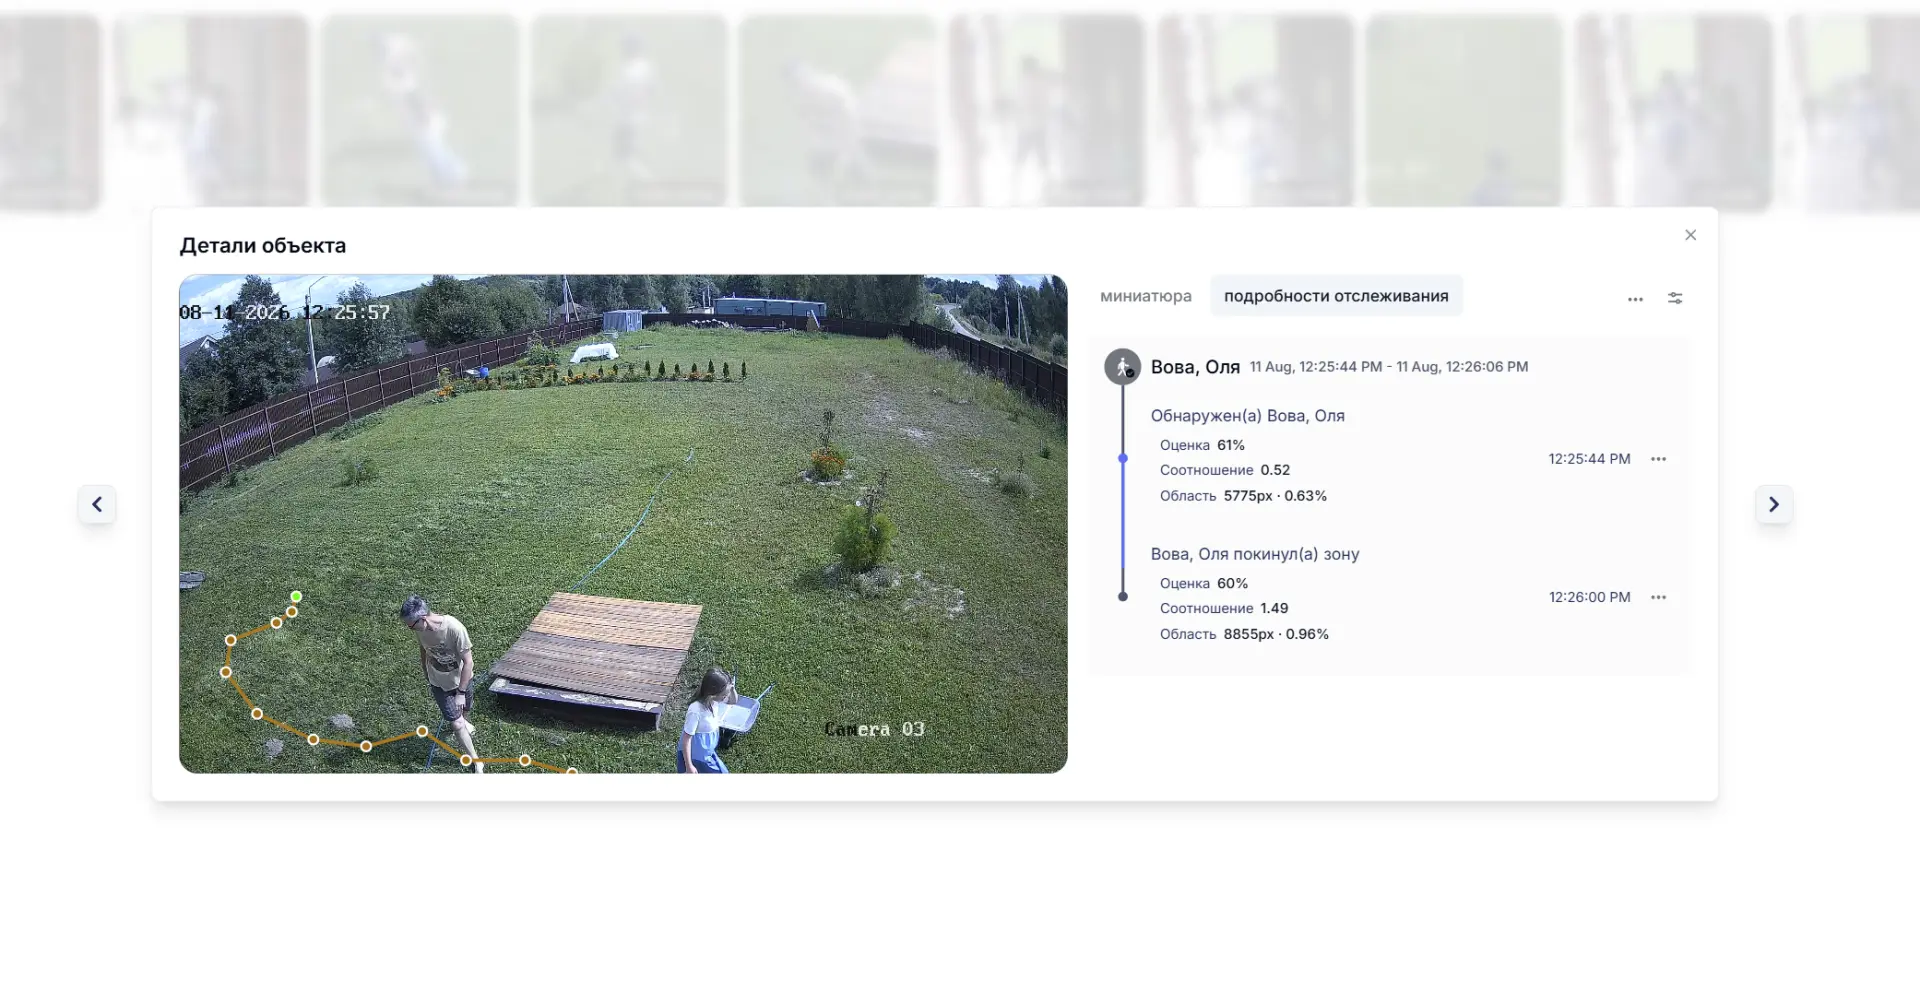This screenshot has height=1004, width=1920.
Task: Click the person icon next to Вова, Оля
Action: coord(1122,367)
